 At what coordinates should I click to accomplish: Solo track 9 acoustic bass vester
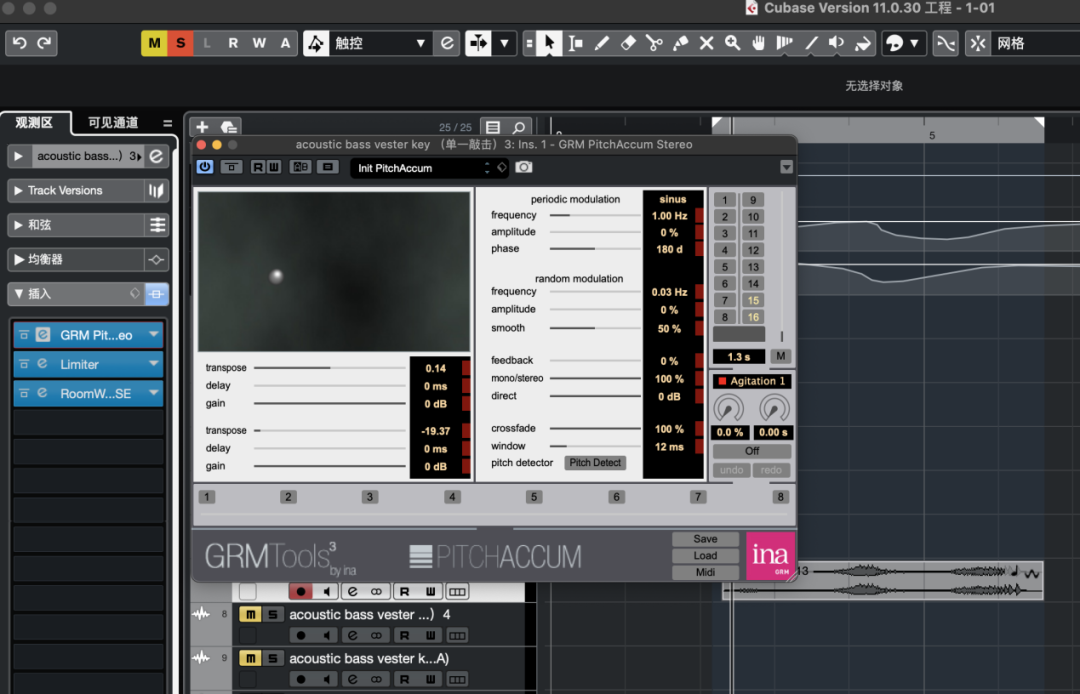pyautogui.click(x=273, y=658)
